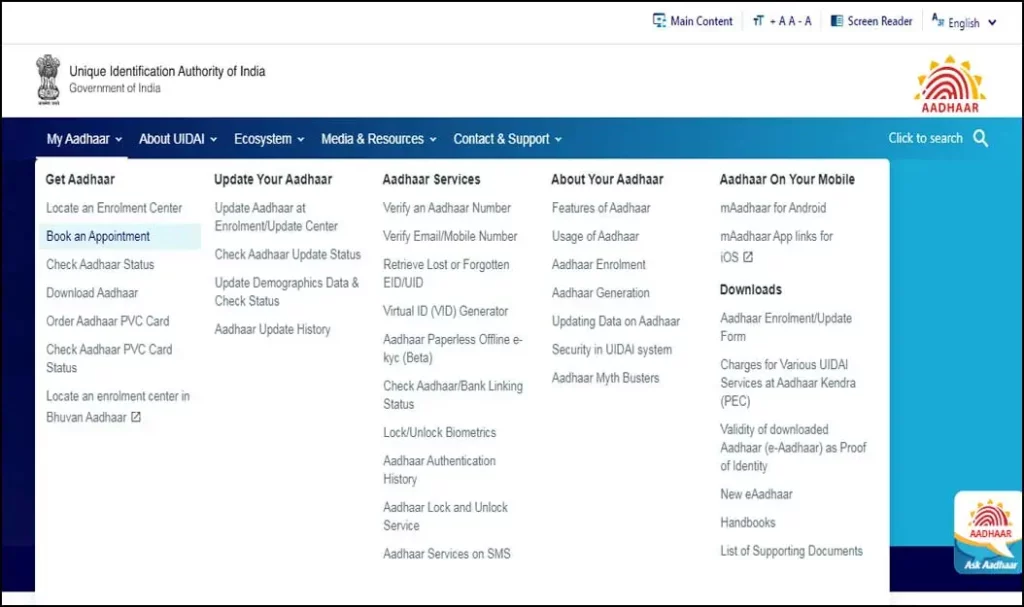Click the national emblem logo
Screen dimensions: 1024x607
pos(47,79)
